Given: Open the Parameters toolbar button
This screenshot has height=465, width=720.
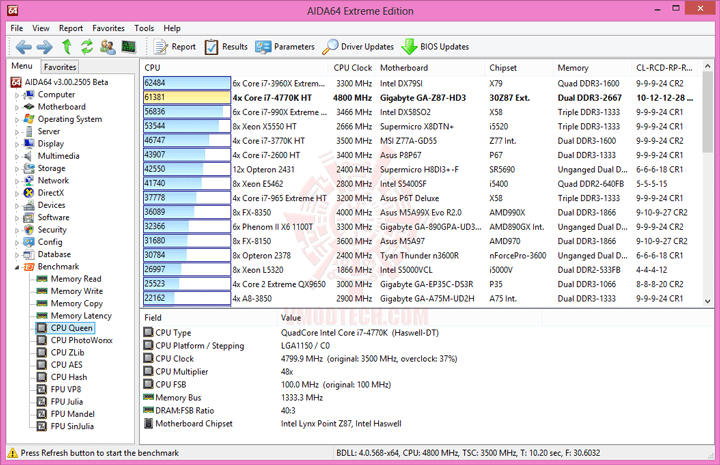Looking at the screenshot, I should pos(285,47).
